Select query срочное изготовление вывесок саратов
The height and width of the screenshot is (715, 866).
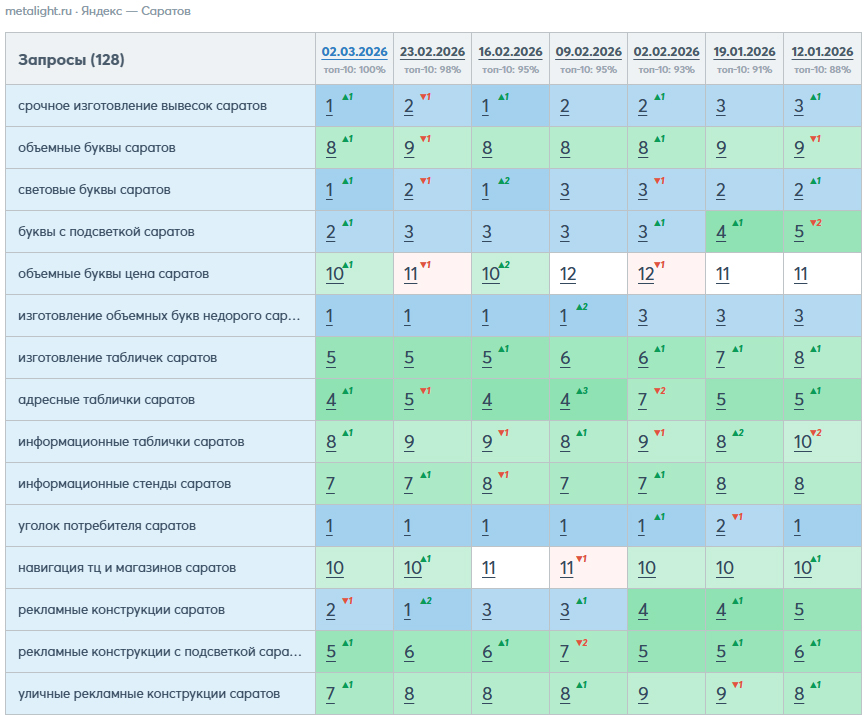coord(142,105)
